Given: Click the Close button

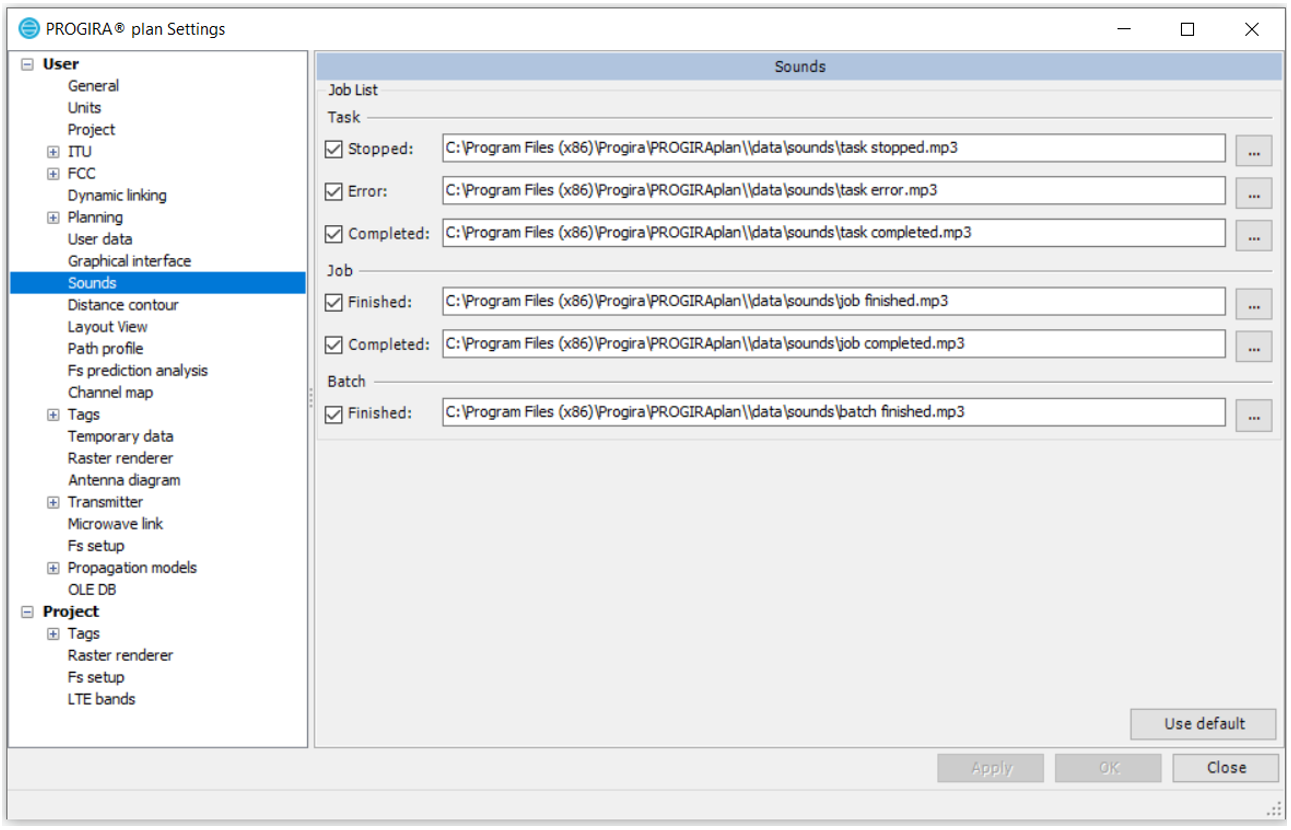Looking at the screenshot, I should point(1225,768).
